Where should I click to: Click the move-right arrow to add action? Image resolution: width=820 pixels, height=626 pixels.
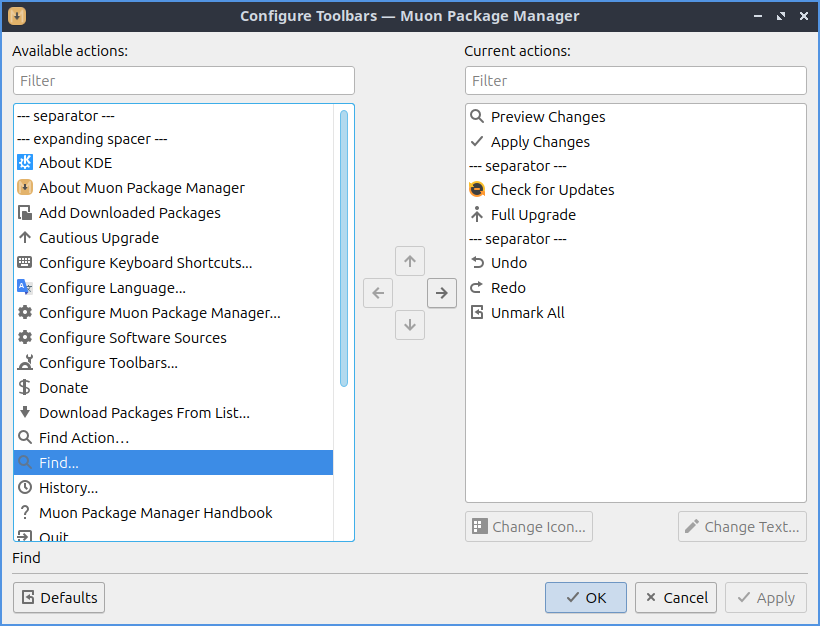tap(441, 293)
